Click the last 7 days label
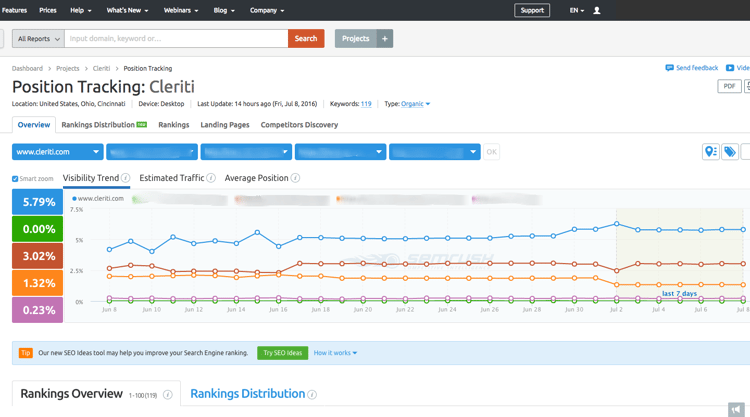750x417 pixels. point(679,294)
